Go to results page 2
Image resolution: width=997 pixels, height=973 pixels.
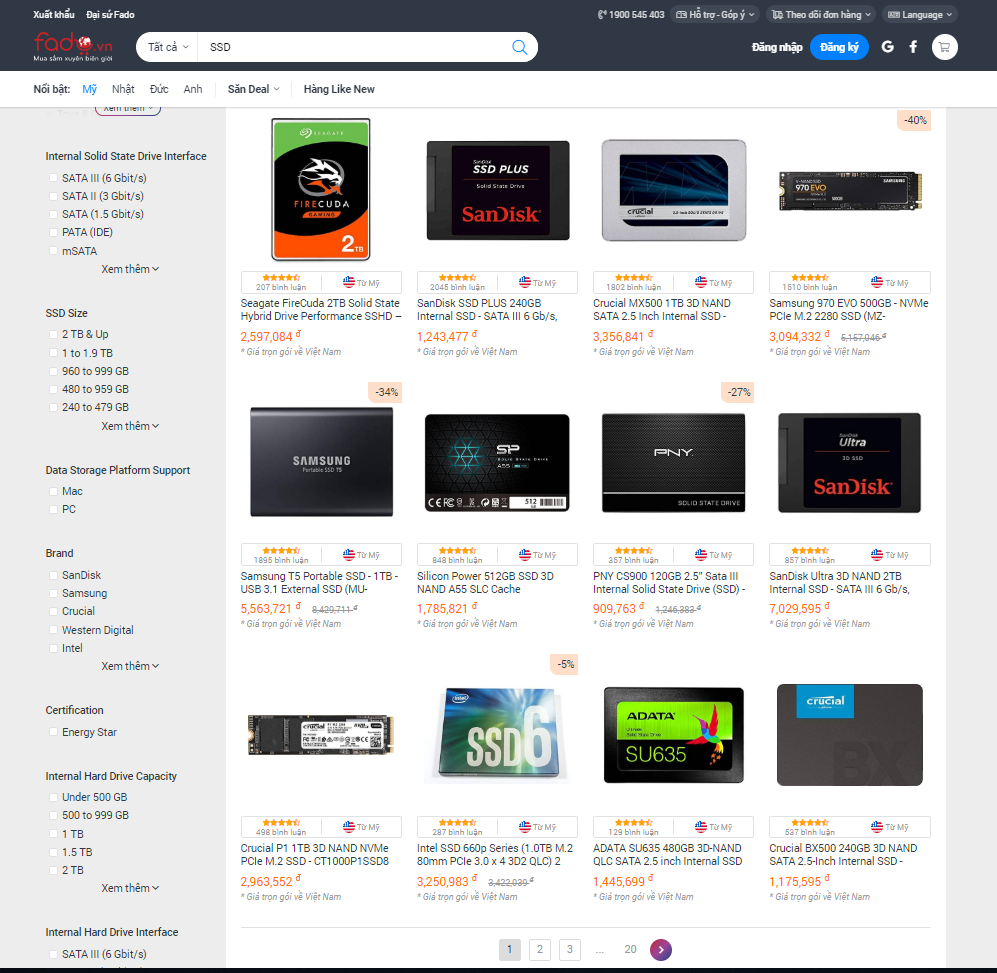(540, 949)
